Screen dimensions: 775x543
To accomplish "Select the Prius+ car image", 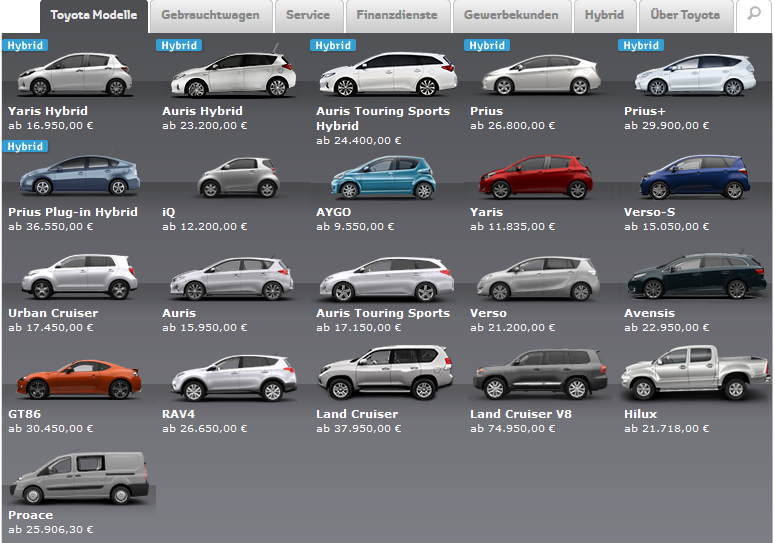I will 696,75.
